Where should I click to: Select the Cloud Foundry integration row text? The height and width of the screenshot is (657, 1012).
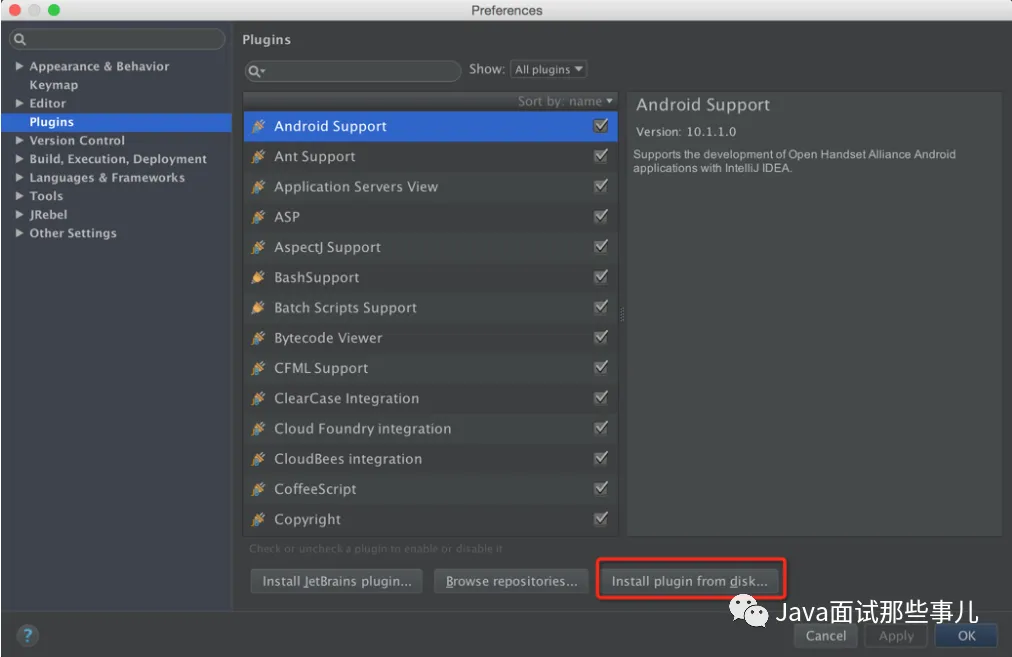(x=362, y=429)
